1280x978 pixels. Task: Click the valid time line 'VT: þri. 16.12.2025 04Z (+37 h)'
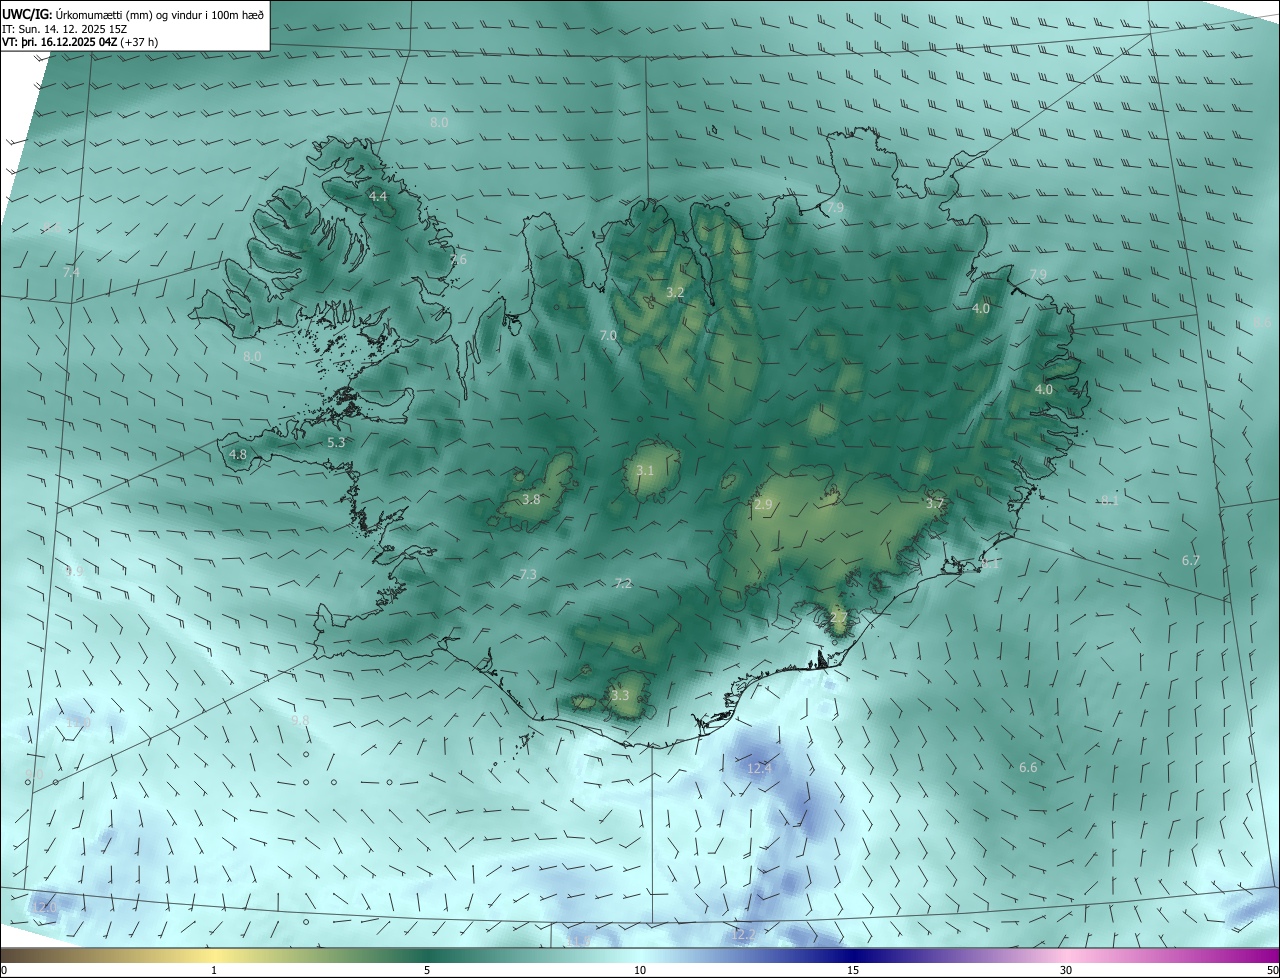click(80, 42)
